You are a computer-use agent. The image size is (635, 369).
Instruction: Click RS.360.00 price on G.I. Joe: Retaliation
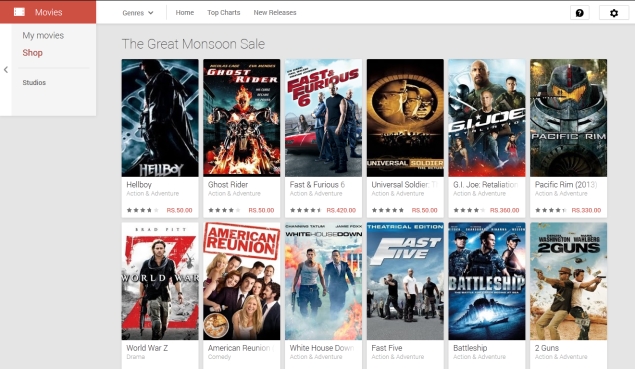pyautogui.click(x=504, y=210)
